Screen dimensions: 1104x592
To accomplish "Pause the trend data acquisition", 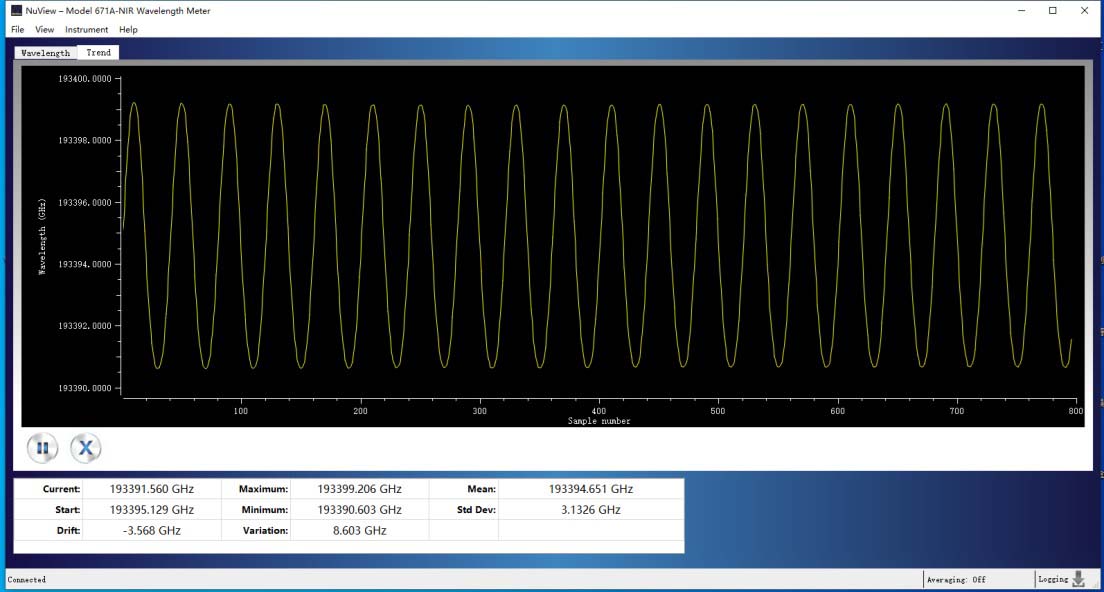I will pyautogui.click(x=42, y=449).
